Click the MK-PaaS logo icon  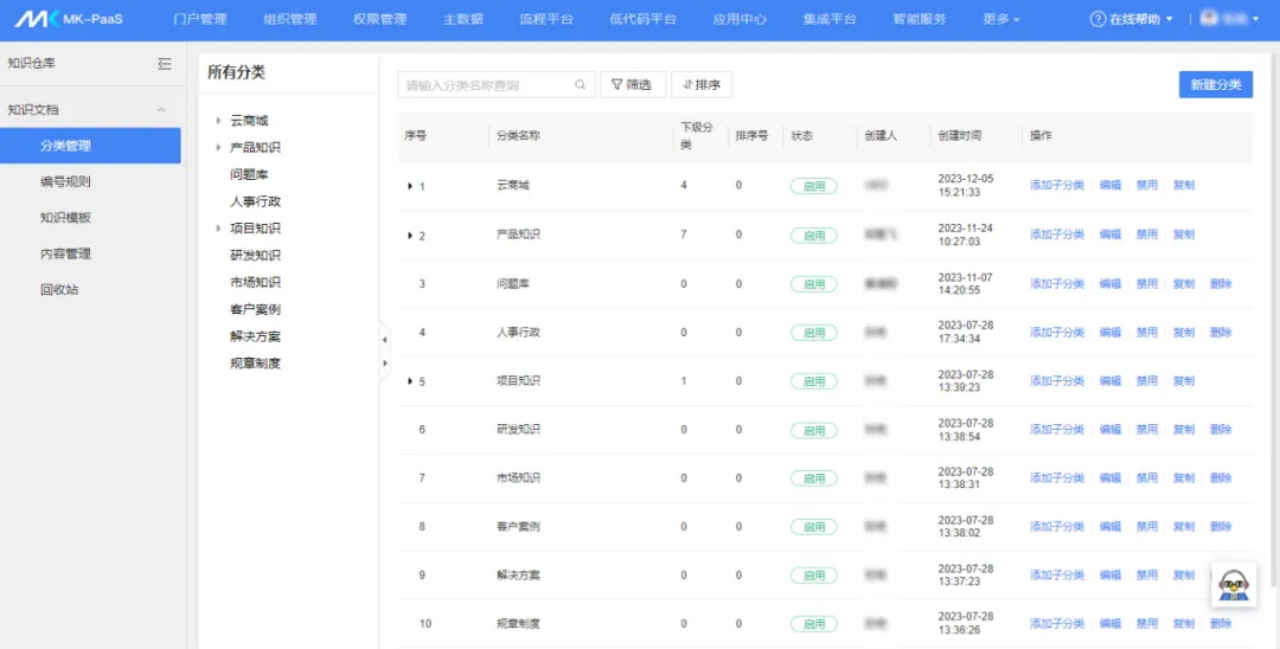click(36, 19)
